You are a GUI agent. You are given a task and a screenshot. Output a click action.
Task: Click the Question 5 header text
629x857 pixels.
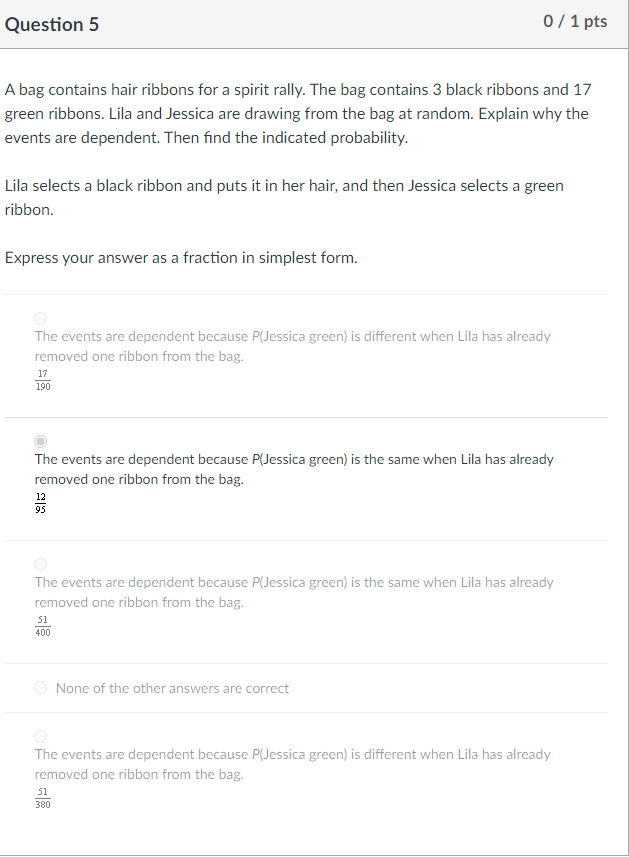[52, 24]
